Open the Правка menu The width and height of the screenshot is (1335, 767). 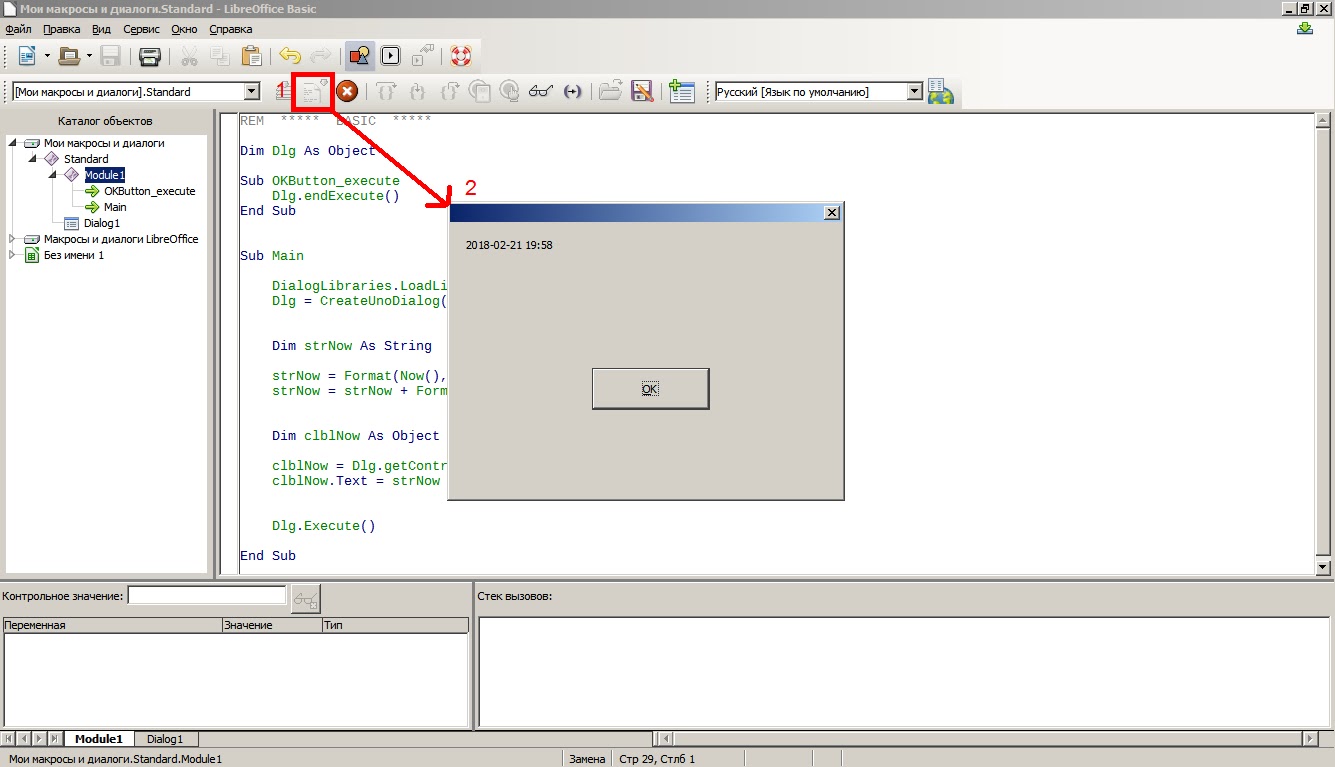(x=61, y=29)
